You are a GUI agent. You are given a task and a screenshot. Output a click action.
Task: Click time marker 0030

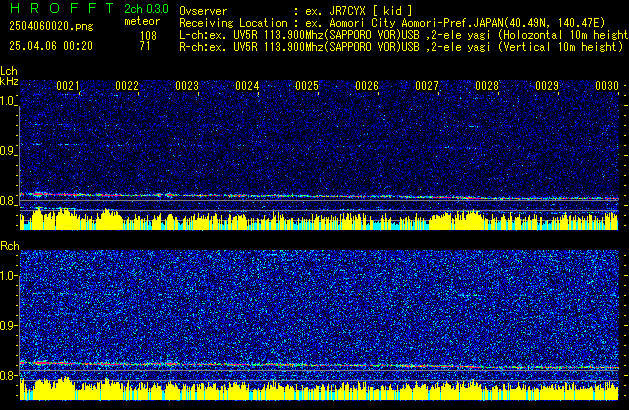click(x=607, y=86)
